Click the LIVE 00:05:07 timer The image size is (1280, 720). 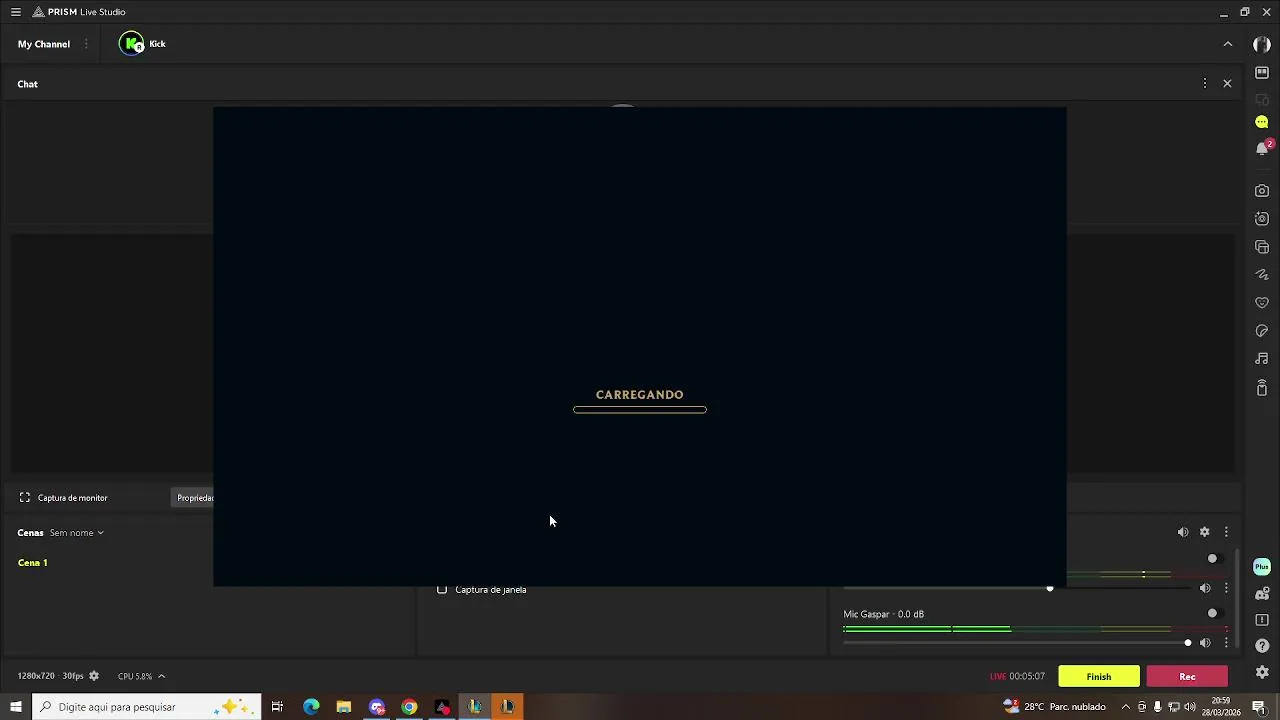1017,677
